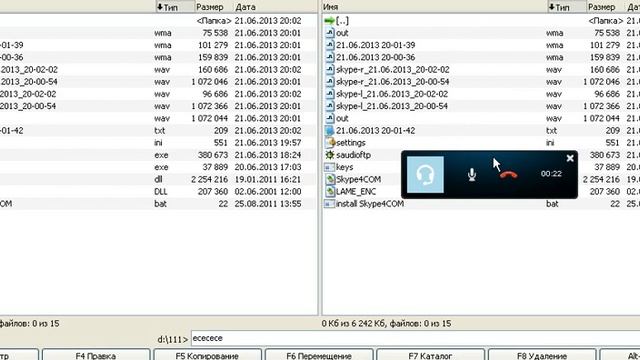640x360 pixels.
Task: Click left panel date 20.06.2013 17:03
Action: click(268, 167)
